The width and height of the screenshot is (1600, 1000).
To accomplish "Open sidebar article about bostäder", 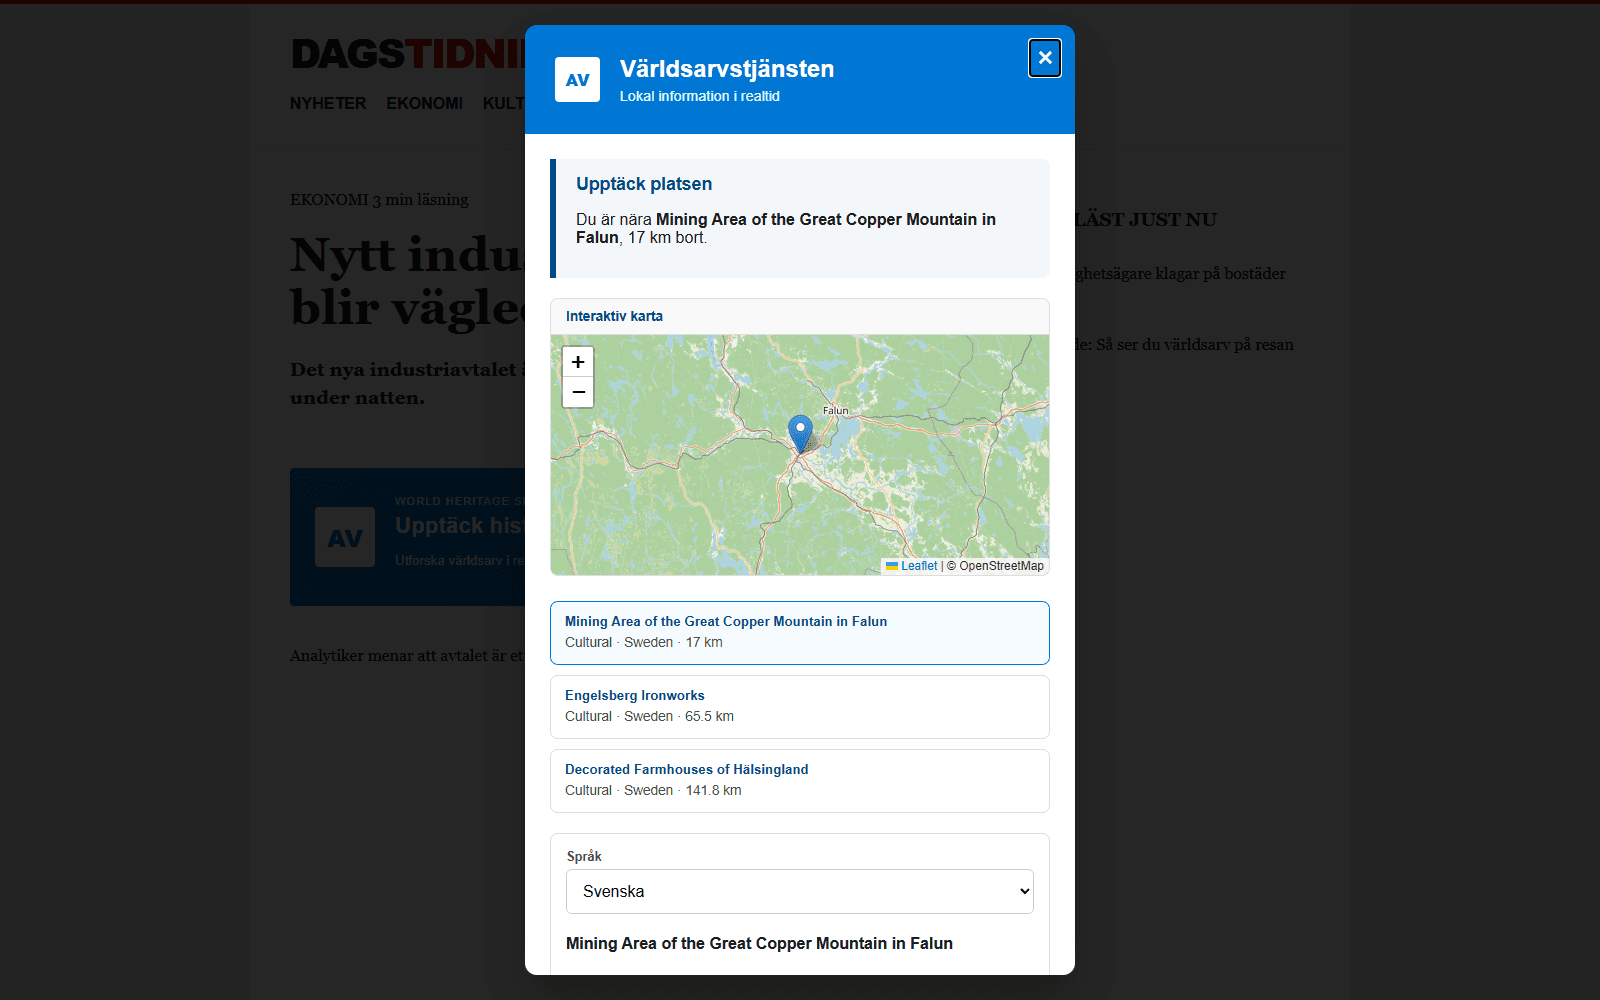I will [1181, 274].
